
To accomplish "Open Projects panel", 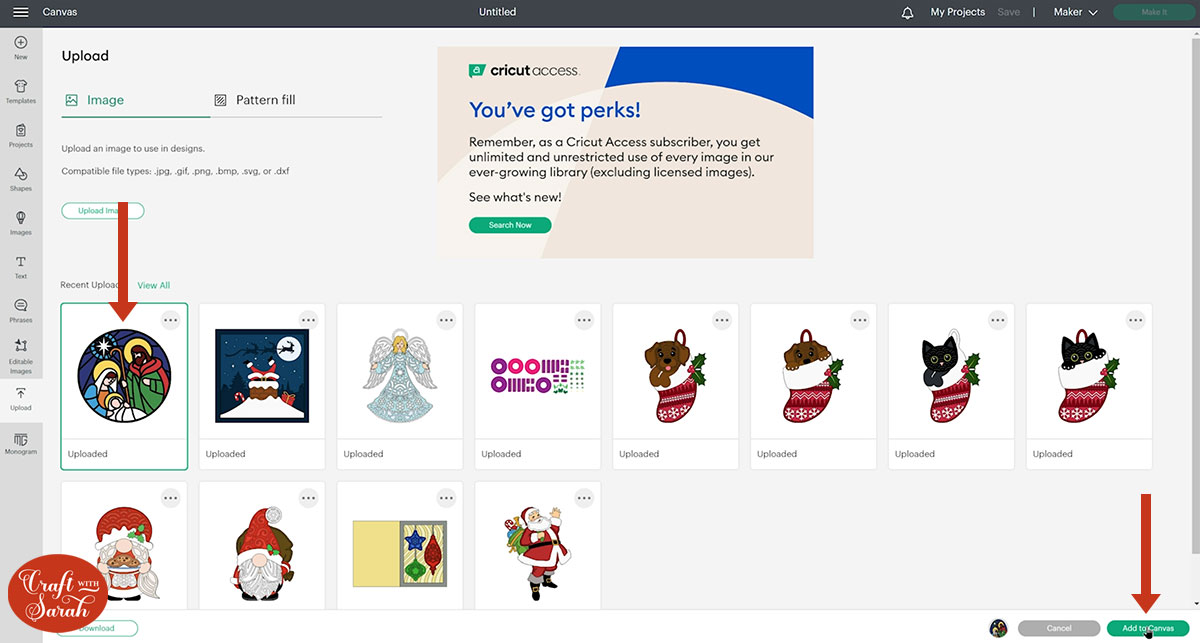I will pos(21,136).
